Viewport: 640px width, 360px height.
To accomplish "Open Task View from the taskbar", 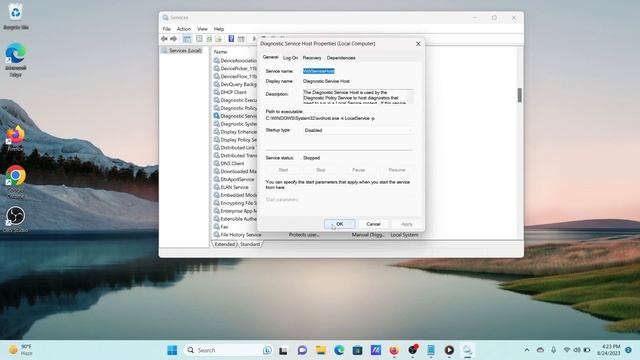I will click(283, 350).
